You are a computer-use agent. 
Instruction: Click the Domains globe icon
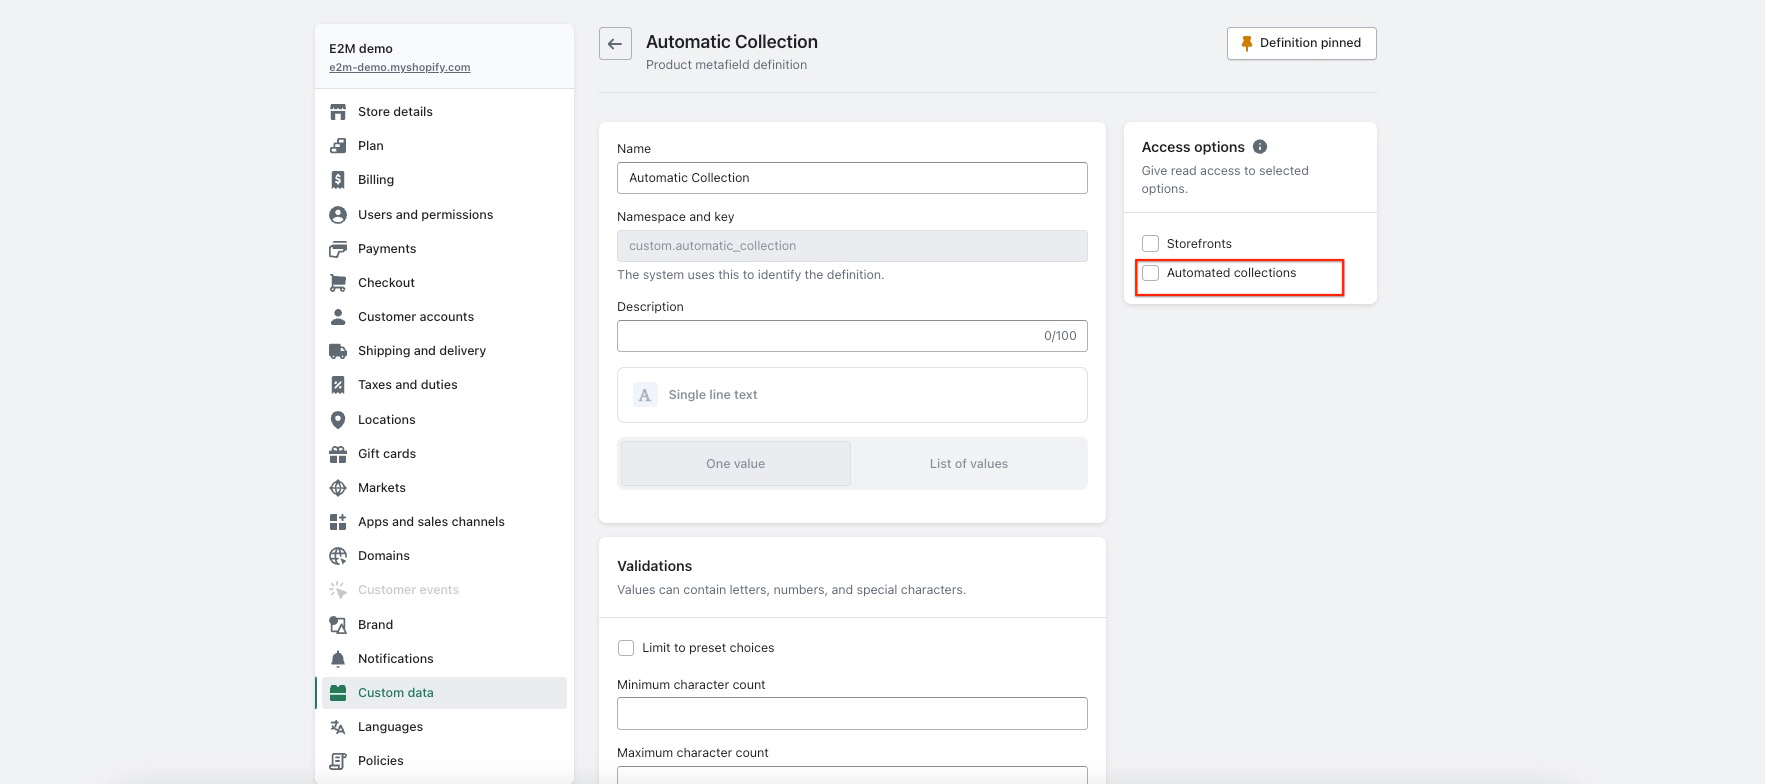pyautogui.click(x=338, y=556)
